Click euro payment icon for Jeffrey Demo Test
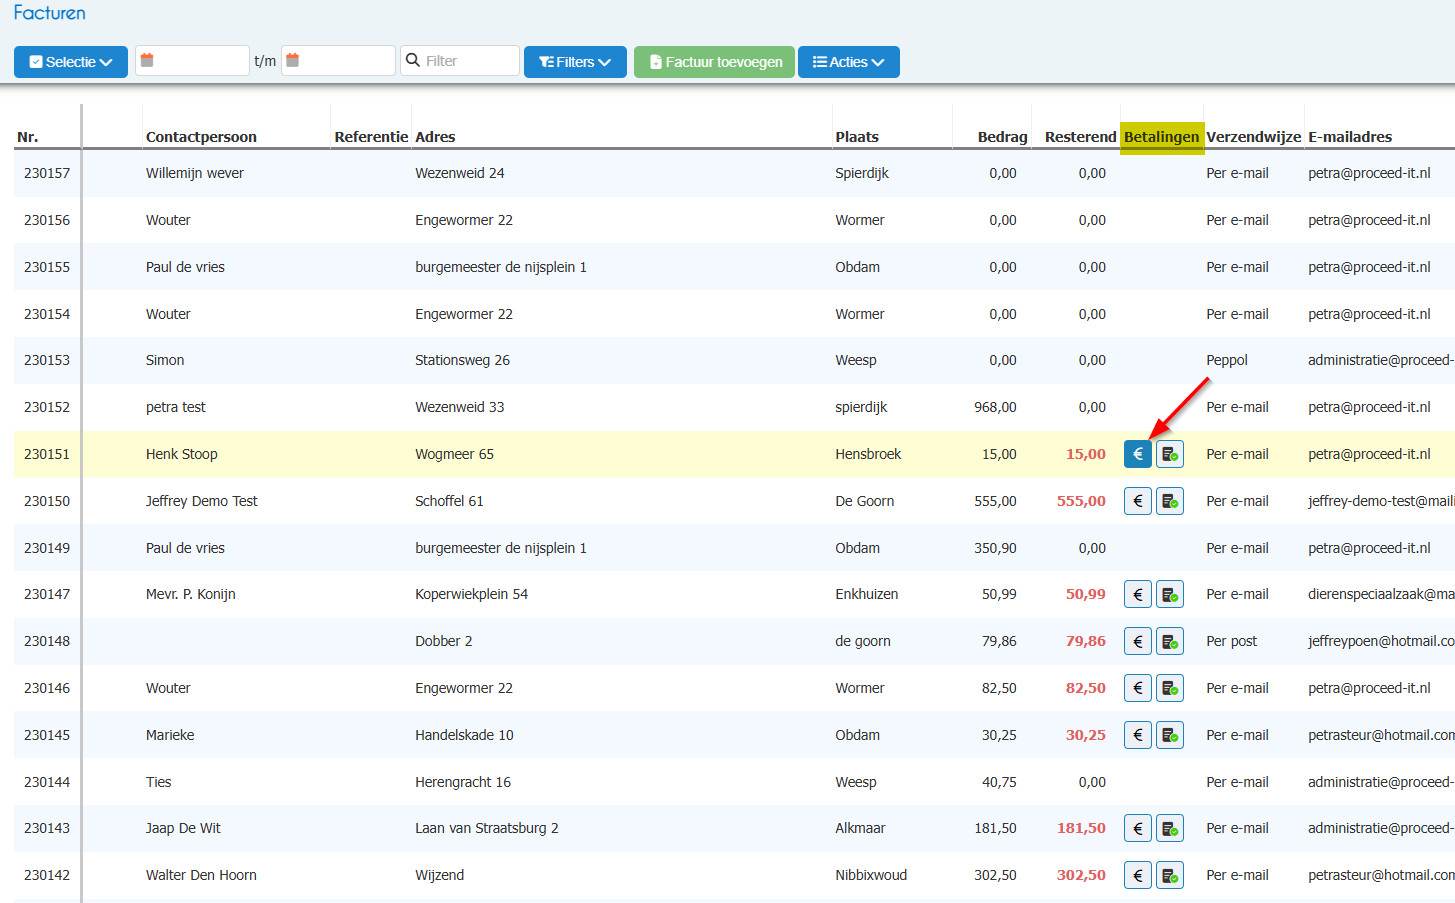The height and width of the screenshot is (903, 1455). click(1138, 501)
